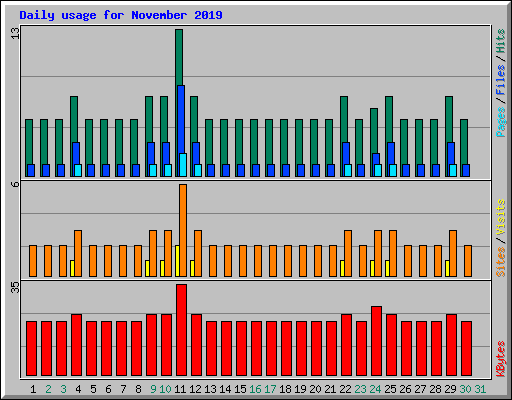Click the orange sites bar for day 30
Image resolution: width=512 pixels, height=400 pixels.
pyautogui.click(x=468, y=261)
